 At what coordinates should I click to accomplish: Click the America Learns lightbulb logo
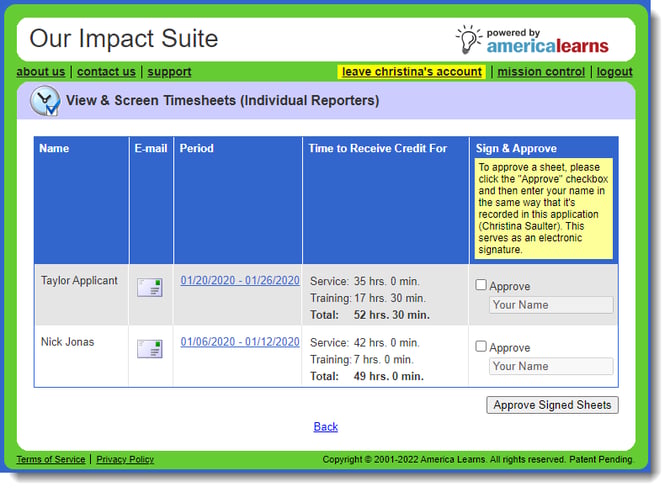tap(468, 39)
